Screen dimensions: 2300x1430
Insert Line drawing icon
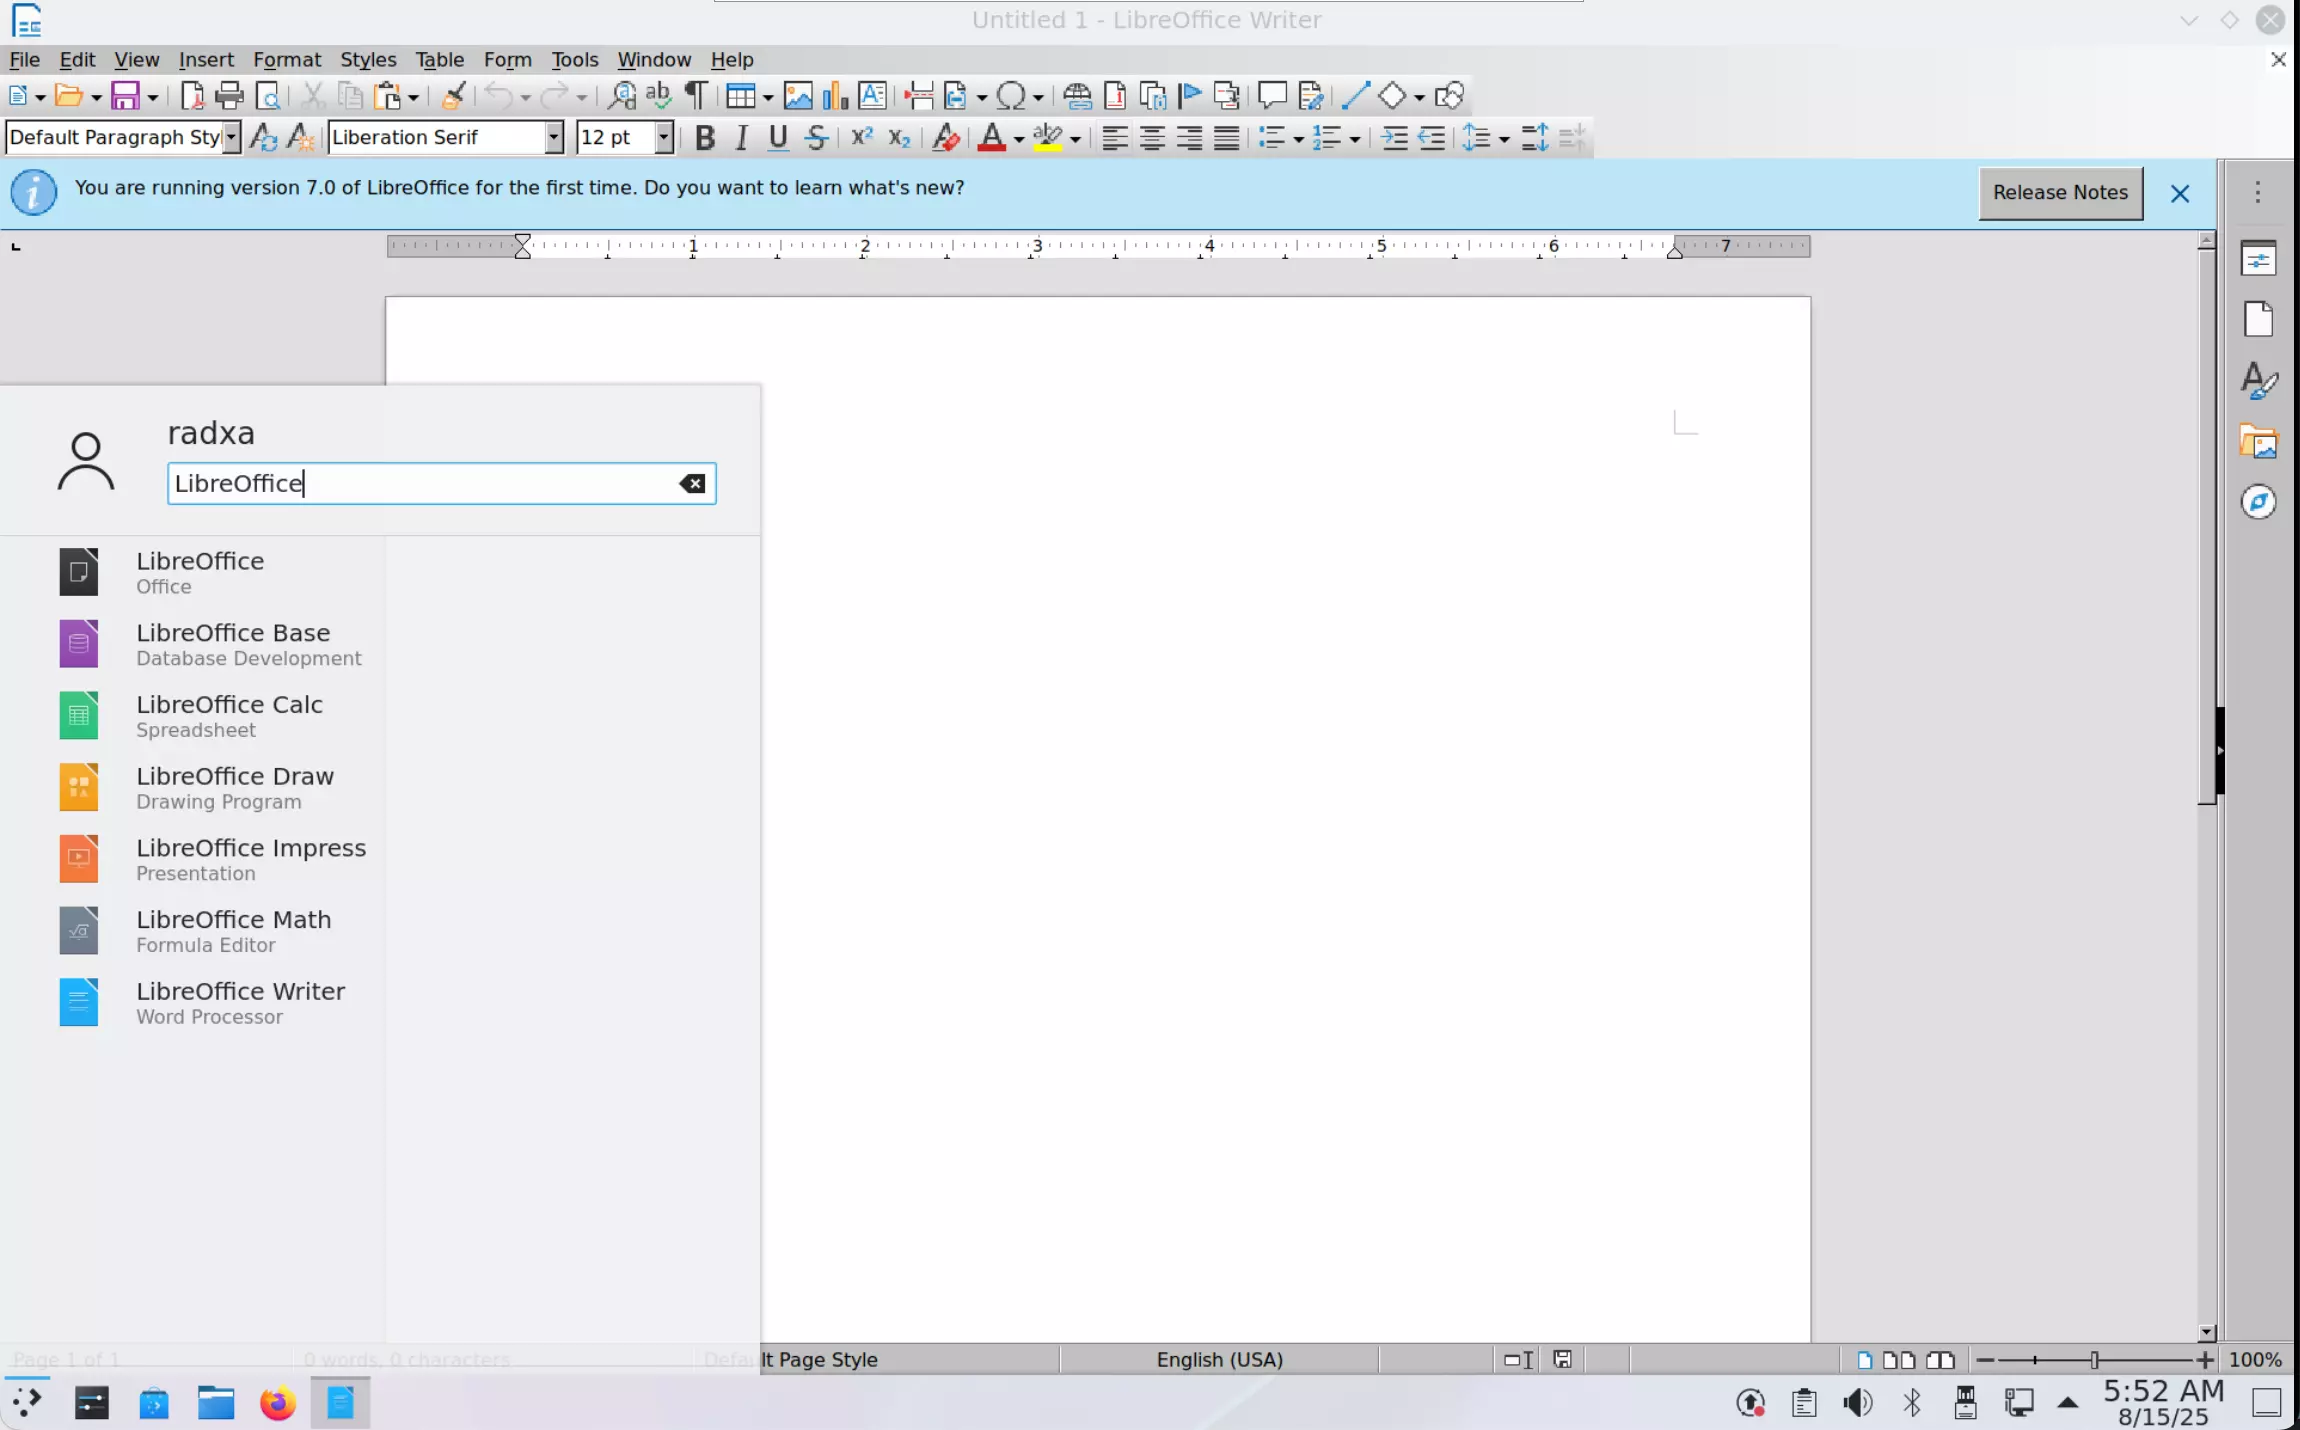point(1355,96)
